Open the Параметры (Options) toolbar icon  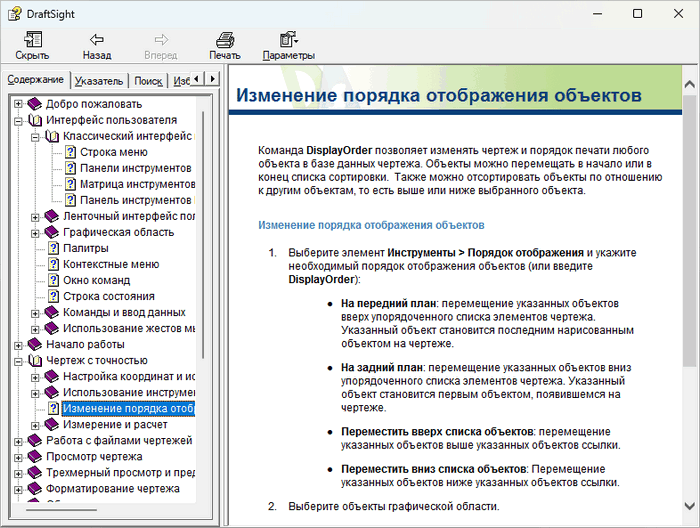(288, 40)
